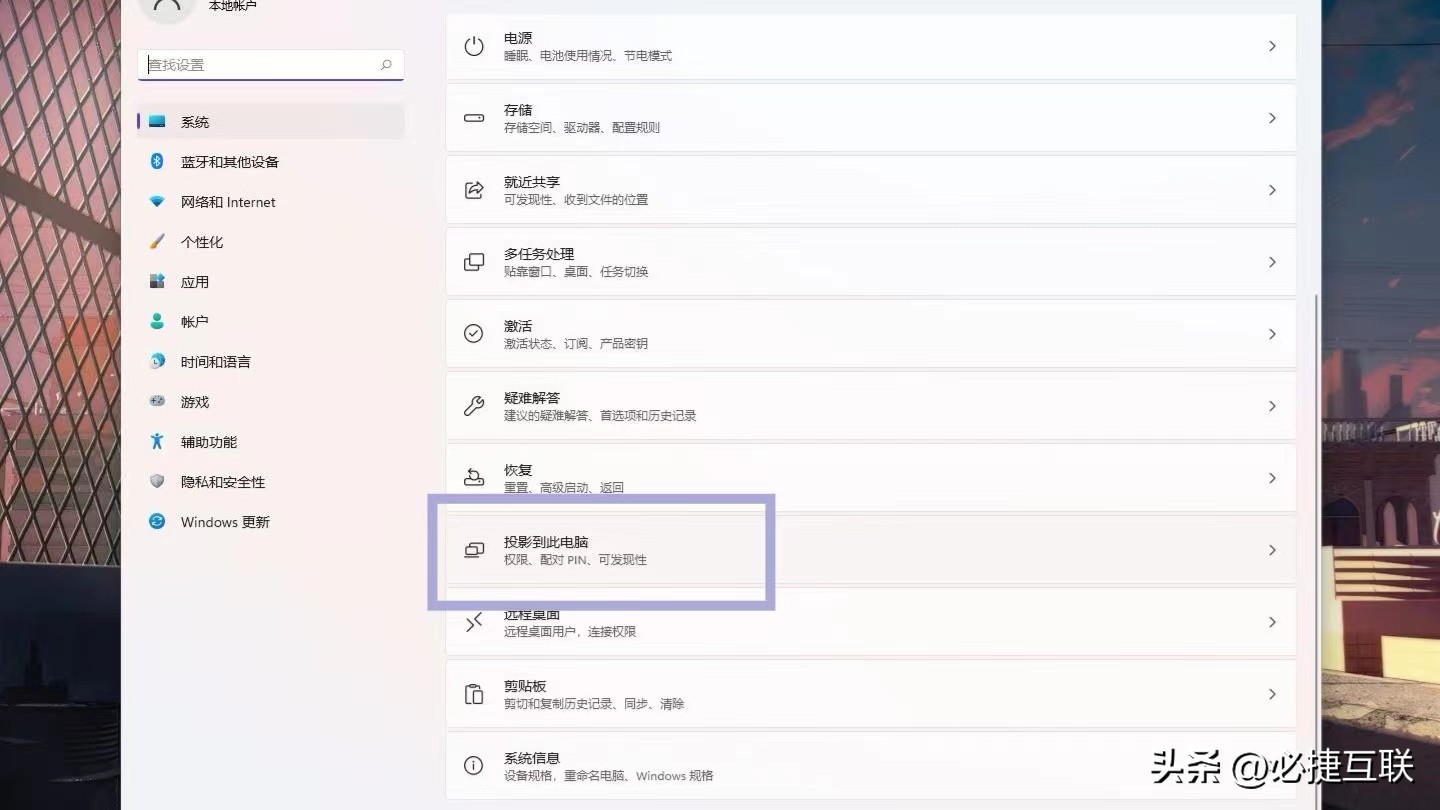Open 个性化 via its paintbrush icon
Screen dimensions: 1440x810
click(157, 241)
